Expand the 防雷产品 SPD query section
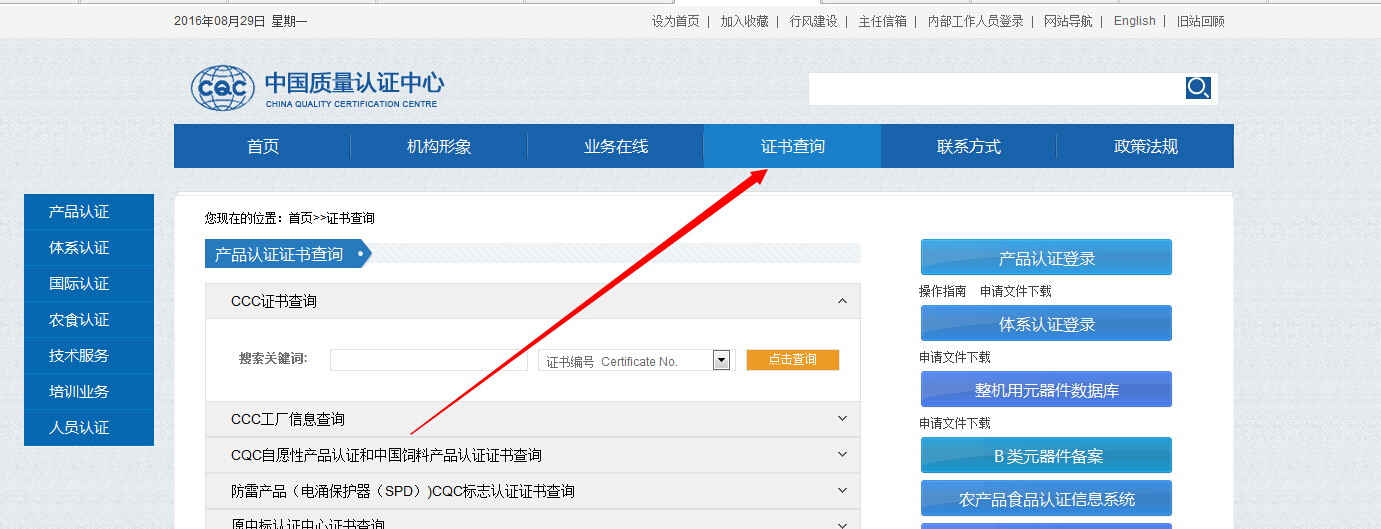This screenshot has height=529, width=1381. coord(842,491)
